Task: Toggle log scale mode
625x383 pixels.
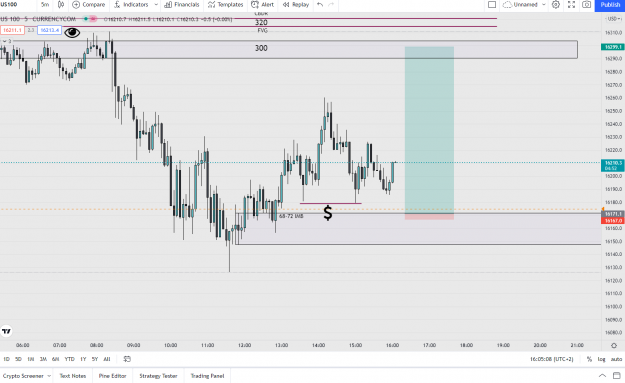Action: point(601,359)
